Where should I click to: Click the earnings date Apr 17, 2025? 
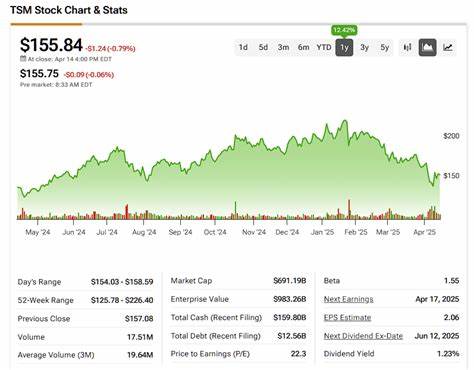(437, 299)
